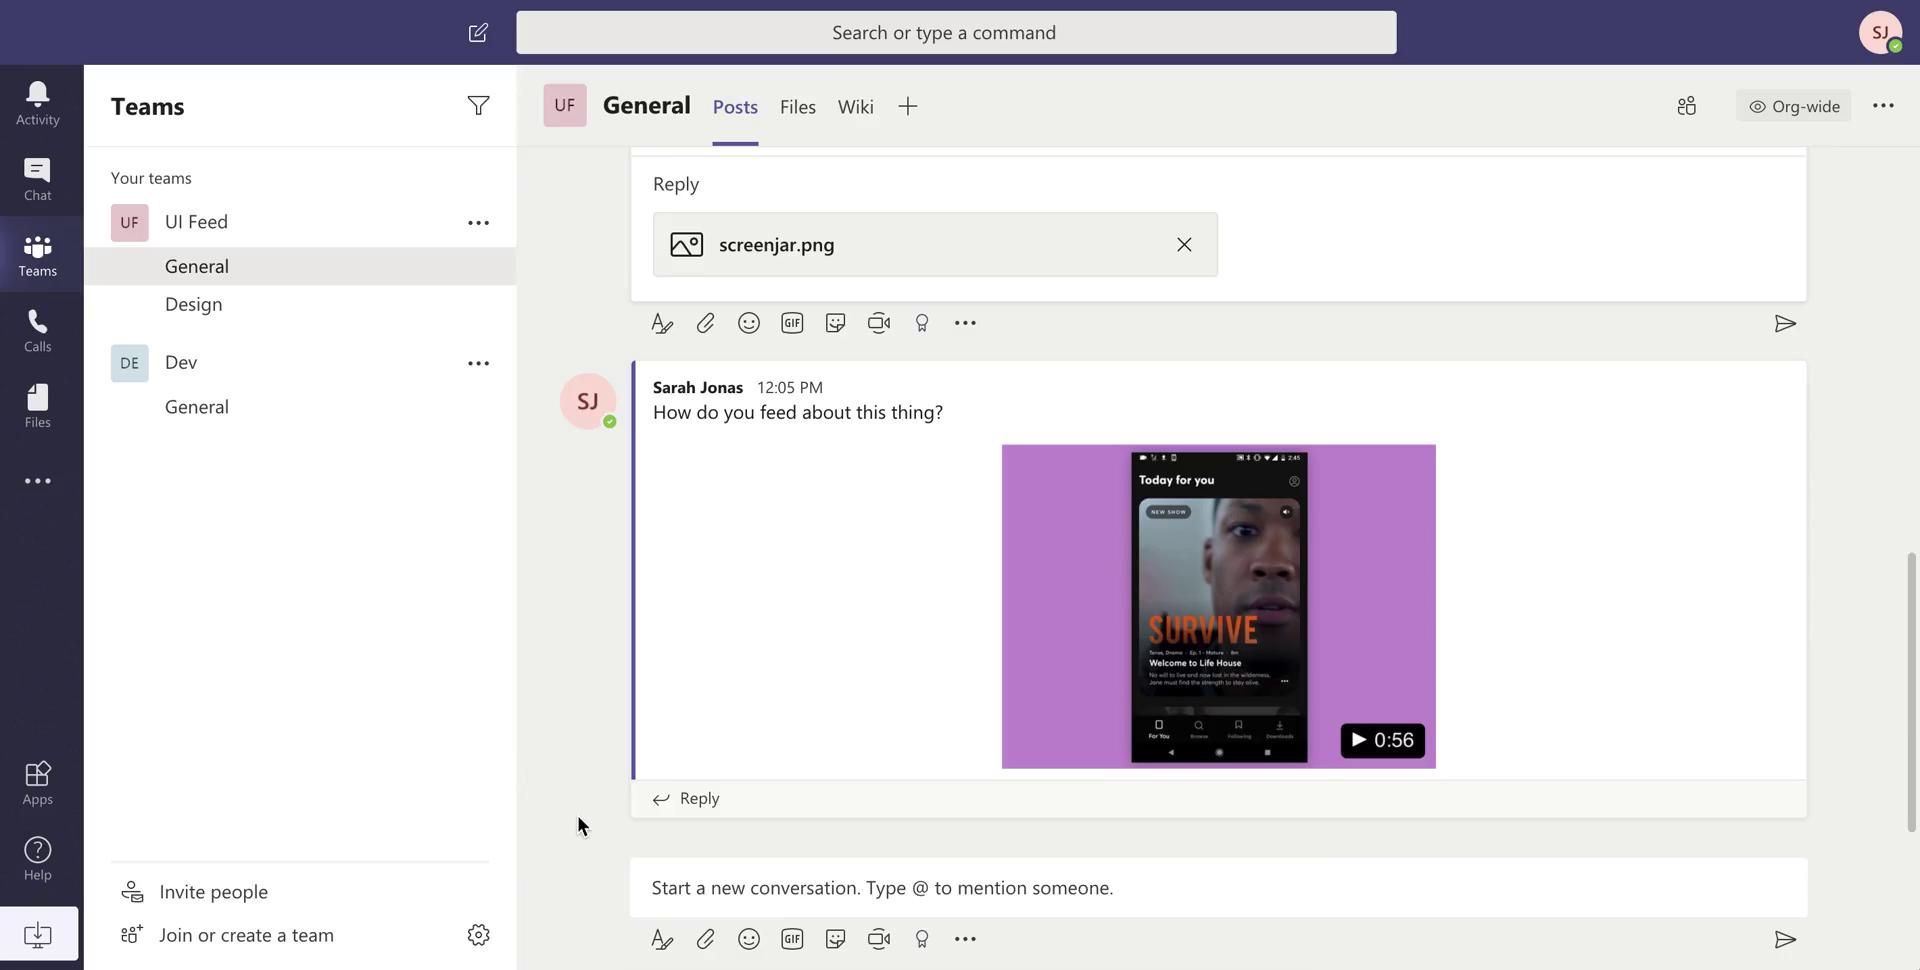Select the Design channel under UI Feed

pyautogui.click(x=193, y=304)
